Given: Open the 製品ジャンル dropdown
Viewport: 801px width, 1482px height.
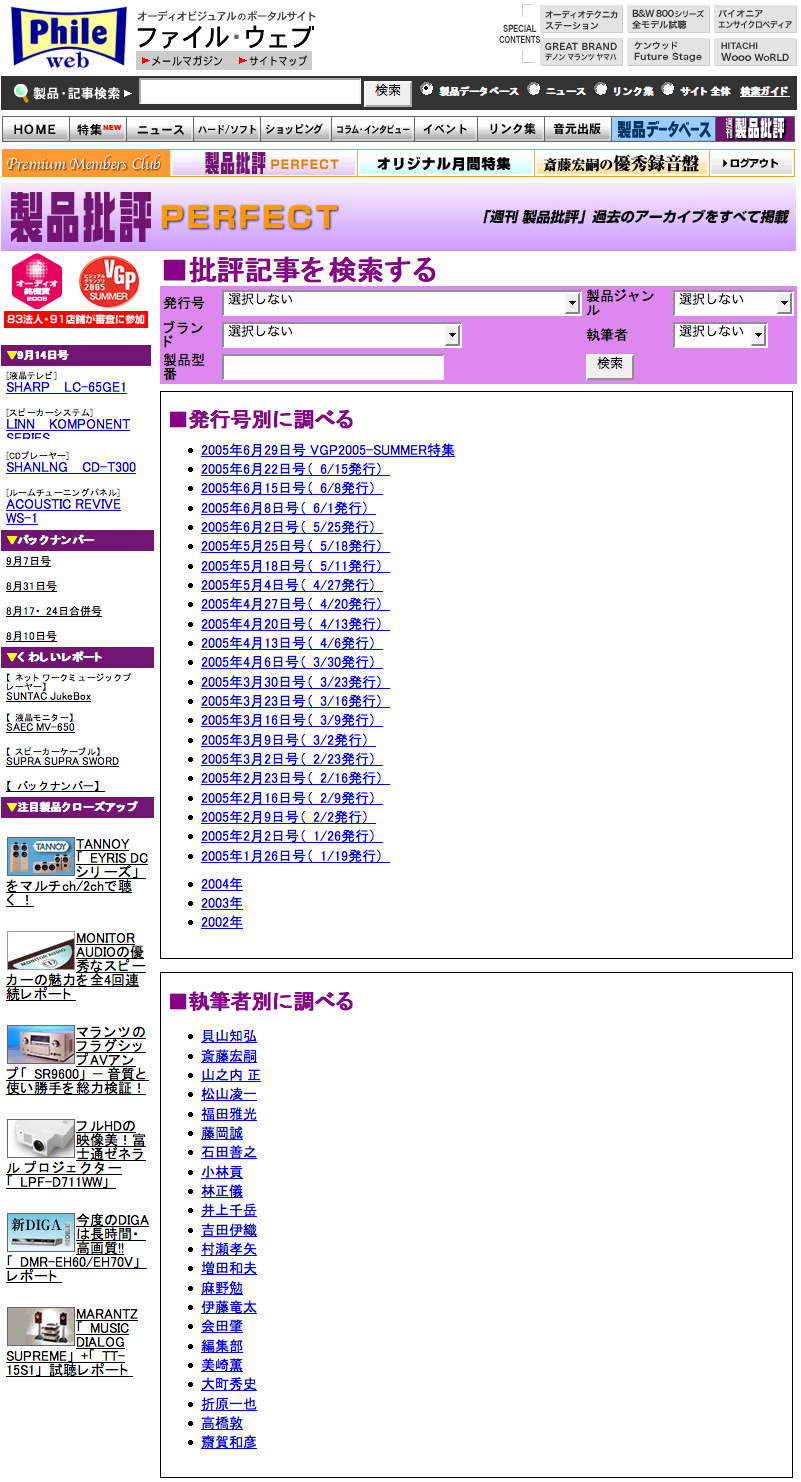Looking at the screenshot, I should (733, 303).
